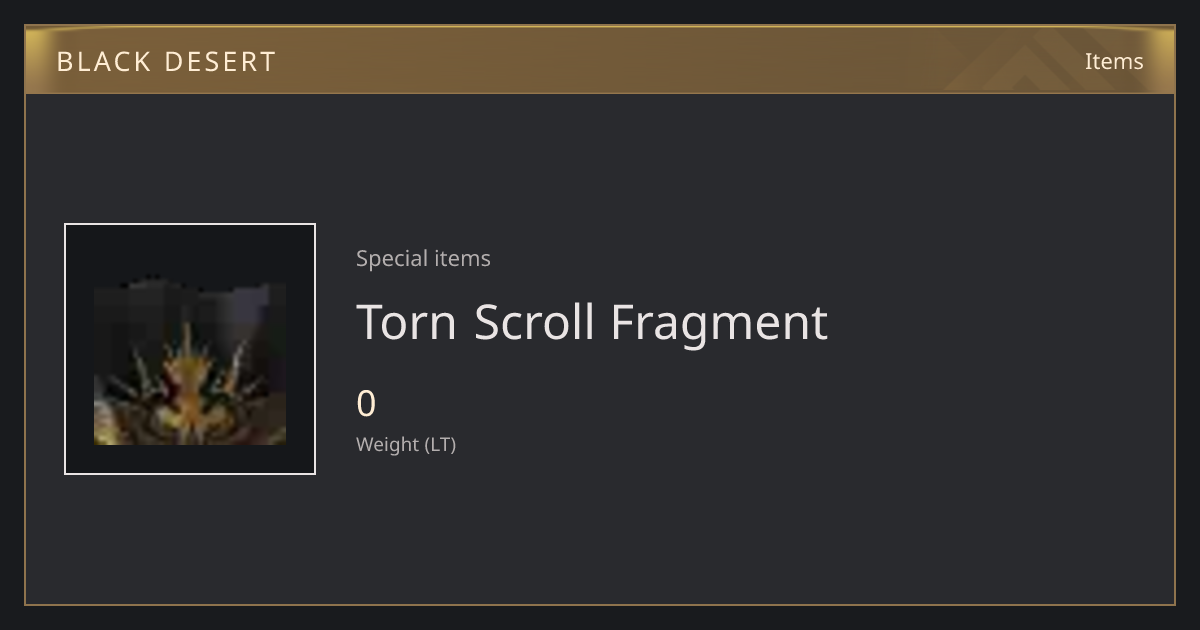Click the Torn Scroll Fragment item icon
This screenshot has height=630, width=1200.
pos(190,363)
